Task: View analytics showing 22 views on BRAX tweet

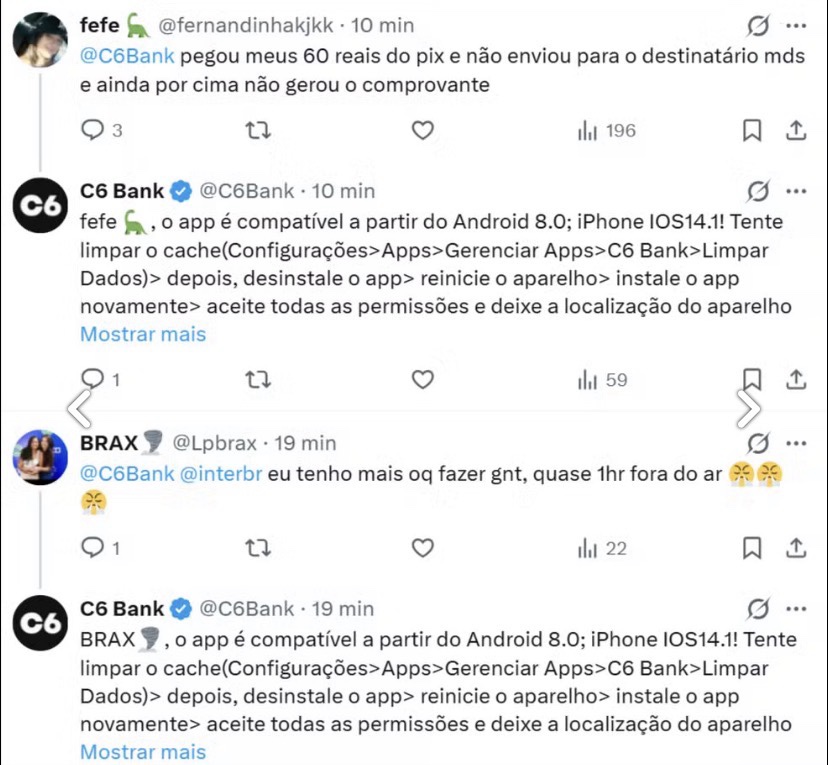Action: pyautogui.click(x=603, y=549)
